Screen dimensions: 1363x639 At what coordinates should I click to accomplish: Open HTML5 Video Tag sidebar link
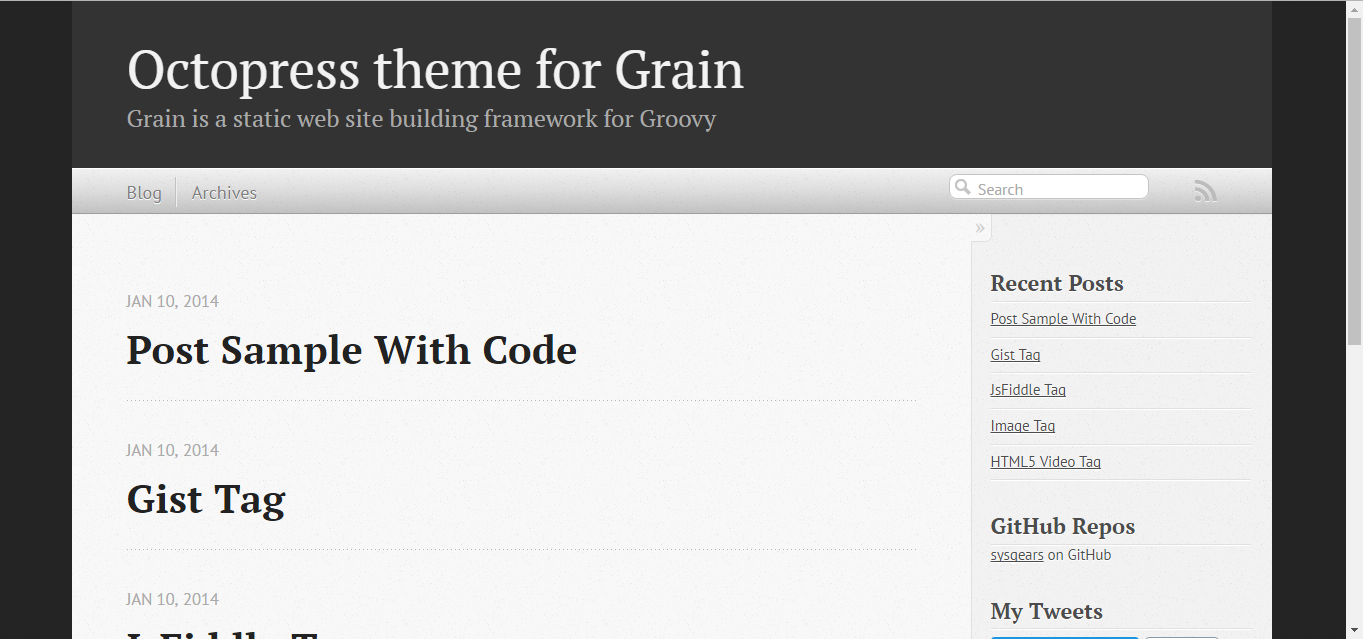tap(1045, 462)
